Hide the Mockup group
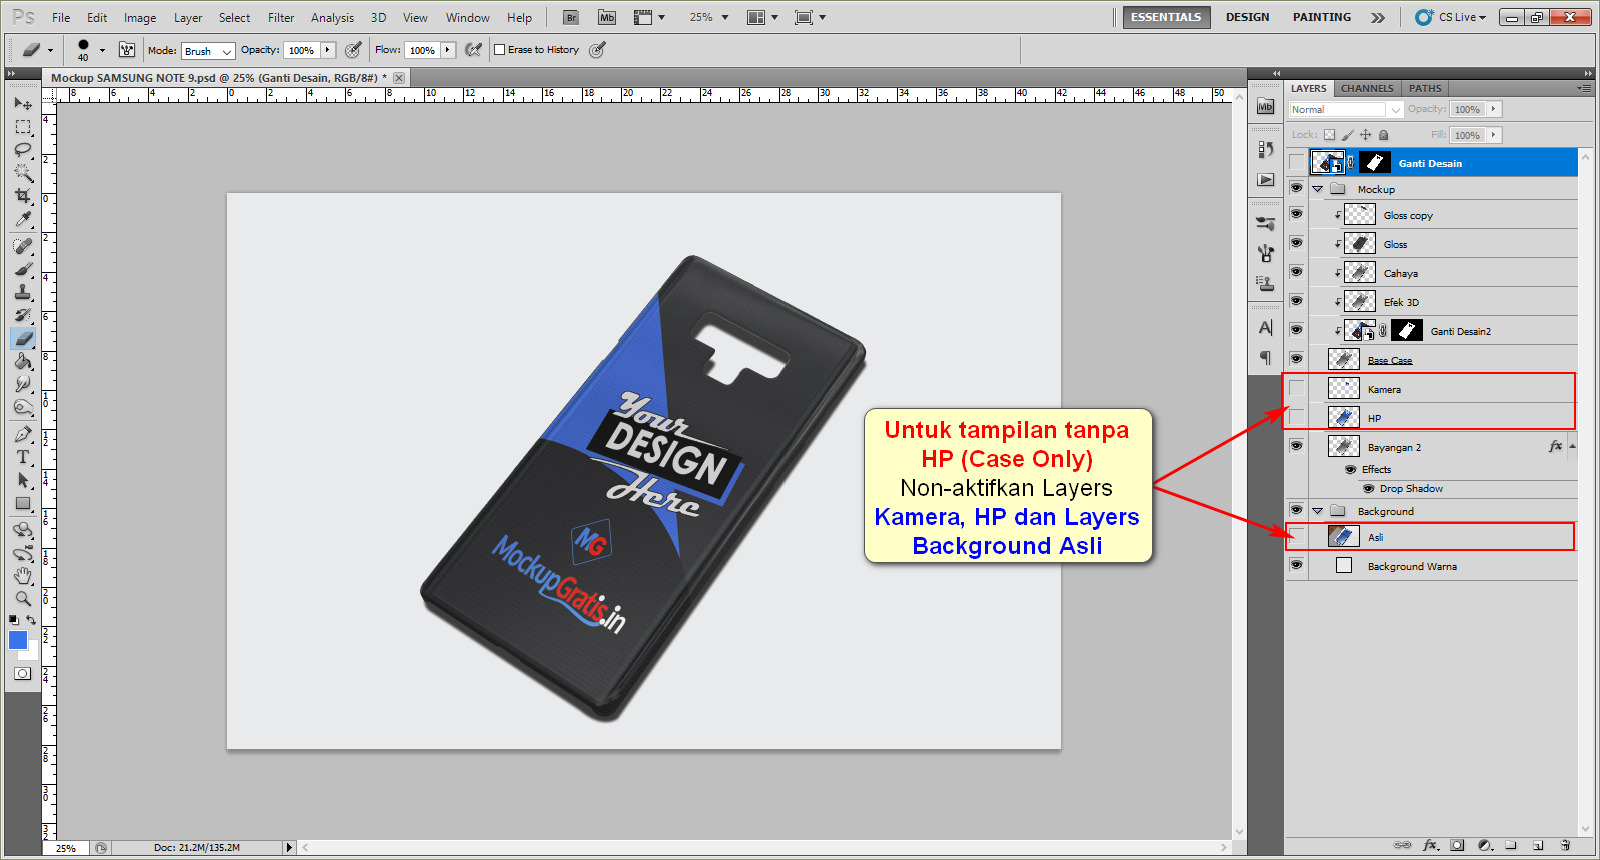The image size is (1600, 860). click(x=1297, y=188)
